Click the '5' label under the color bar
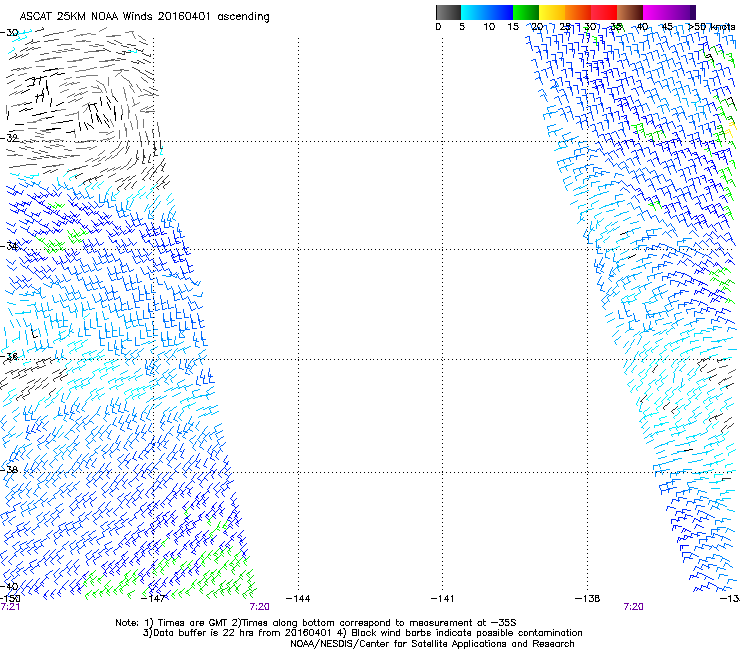The image size is (740, 650). coord(462,27)
